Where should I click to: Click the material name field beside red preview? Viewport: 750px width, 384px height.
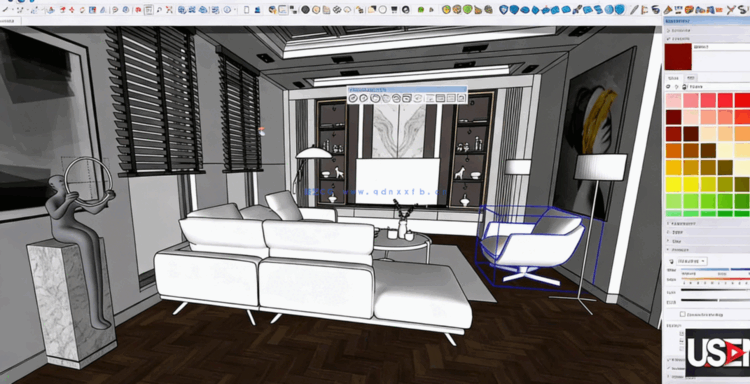[721, 47]
